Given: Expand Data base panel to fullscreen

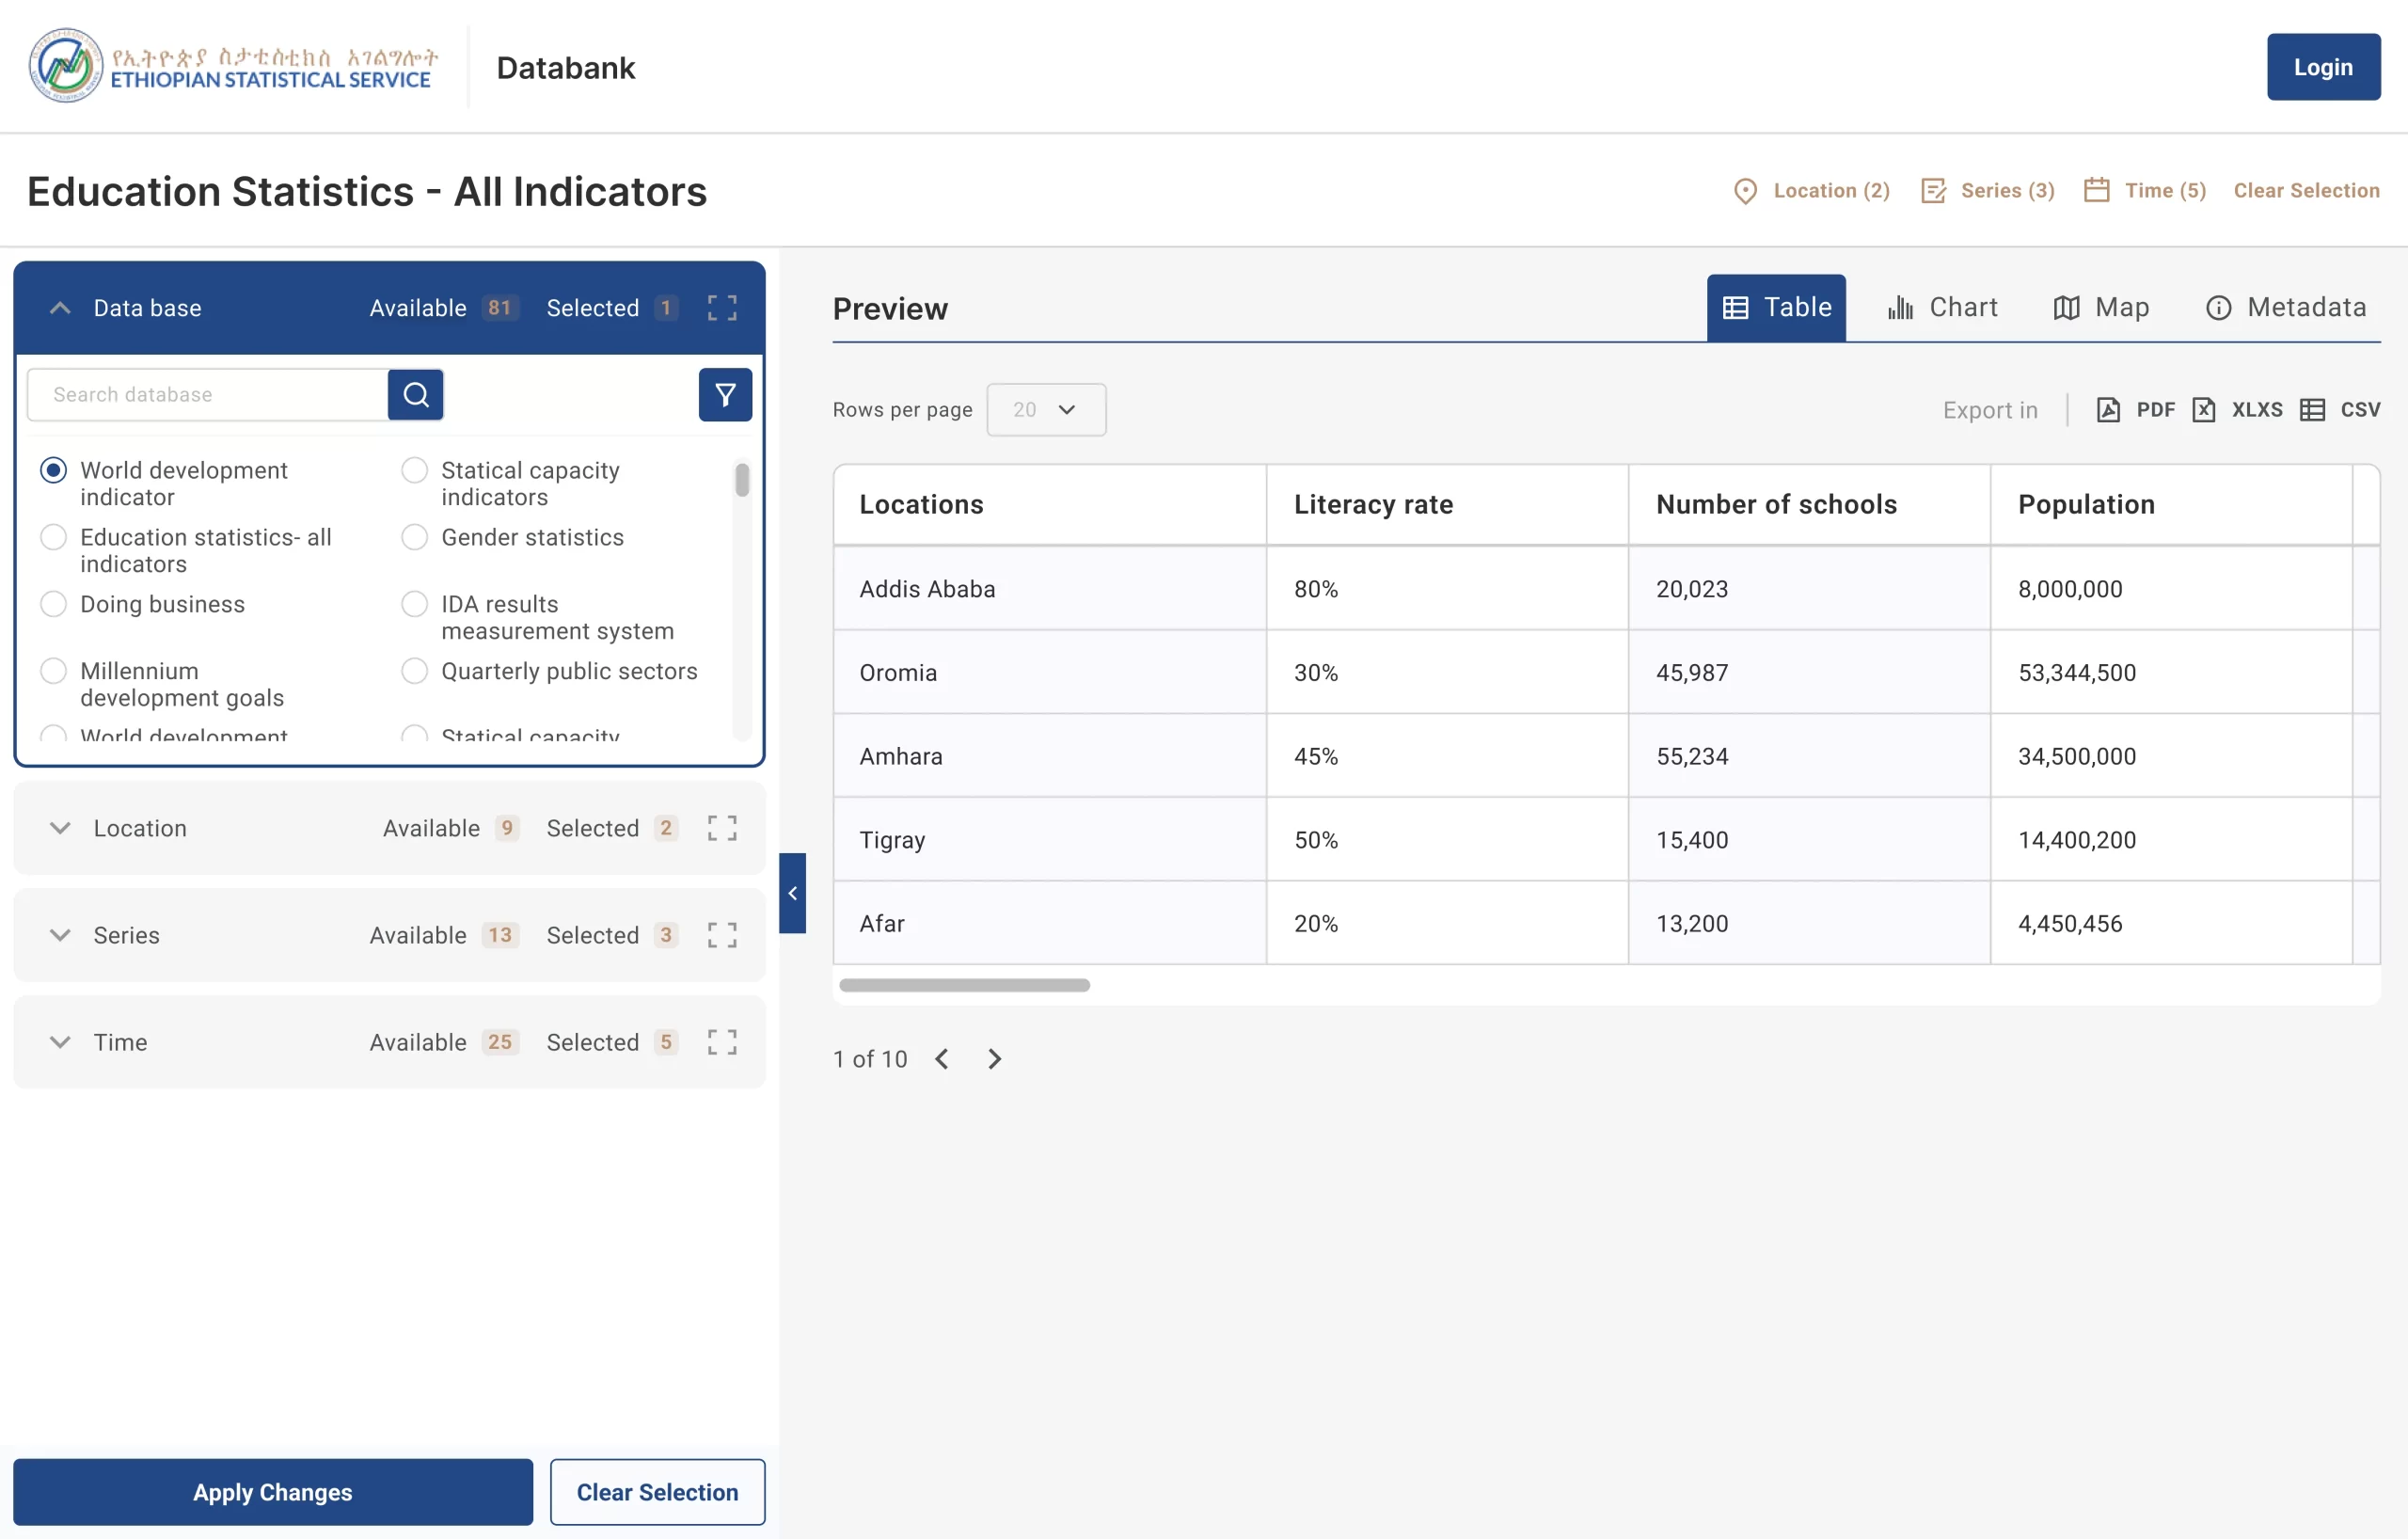Looking at the screenshot, I should pyautogui.click(x=722, y=308).
